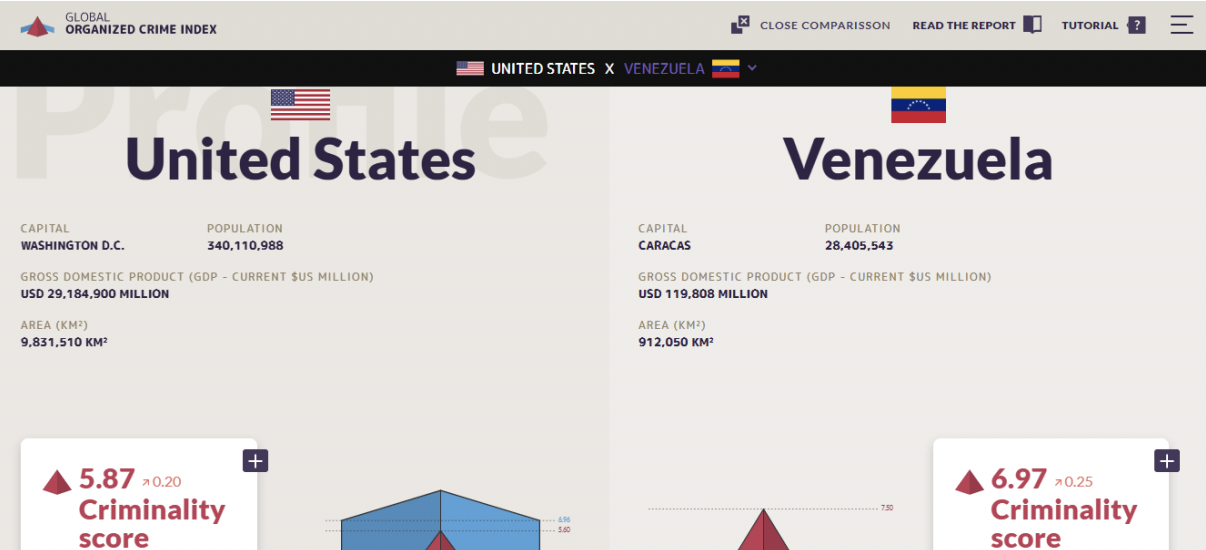The width and height of the screenshot is (1206, 550).
Task: Open the Tutorial menu item
Action: coord(1090,26)
